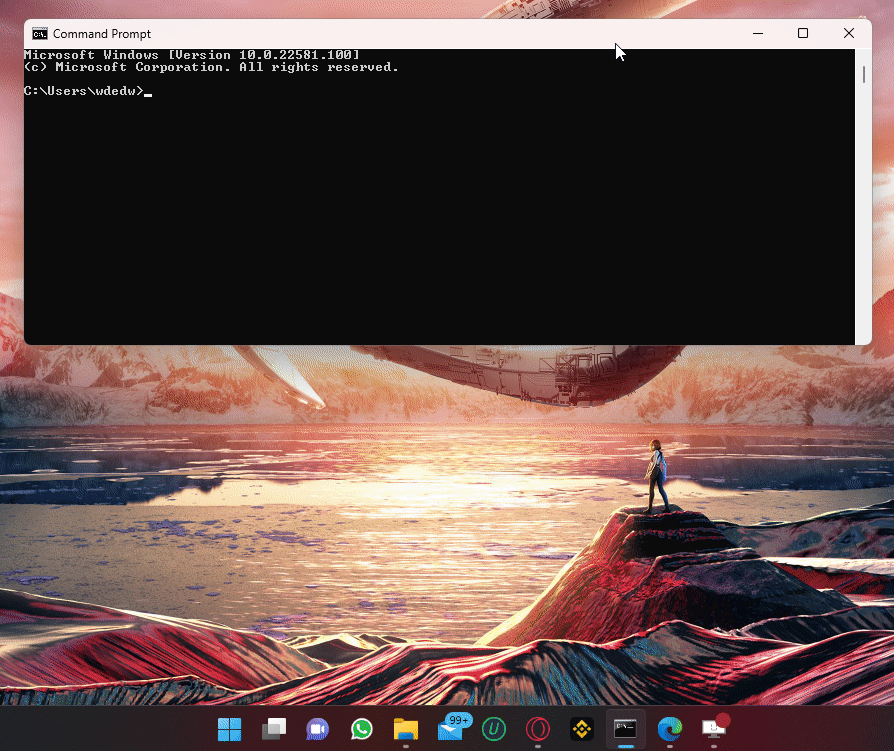
Task: Open File Explorer from the taskbar
Action: click(x=405, y=729)
